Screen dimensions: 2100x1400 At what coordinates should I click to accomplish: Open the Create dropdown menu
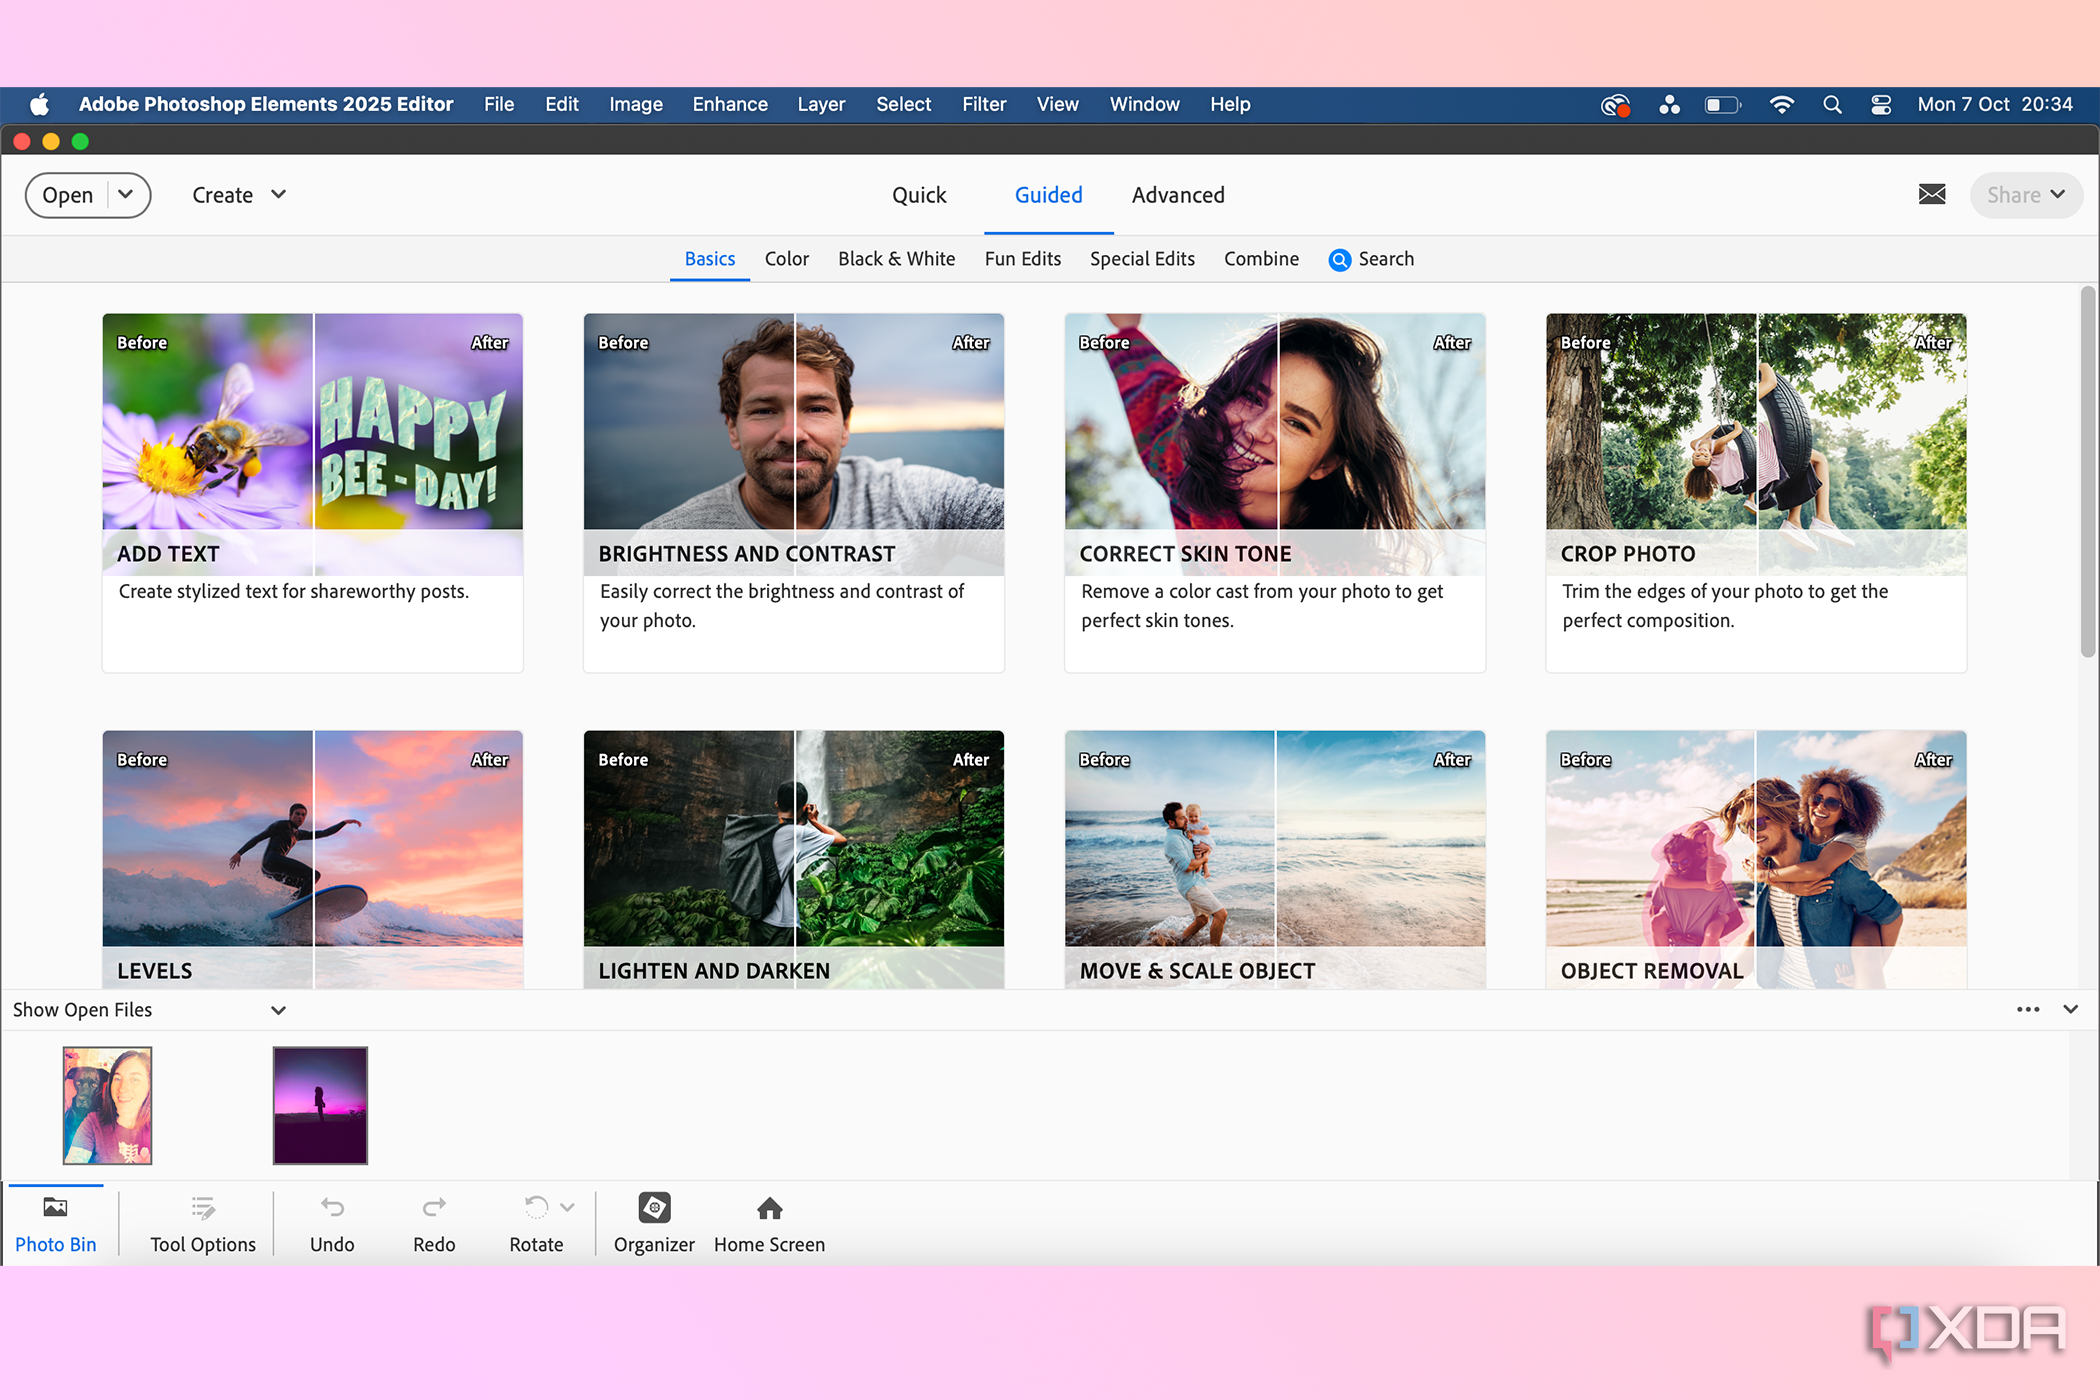(x=239, y=195)
